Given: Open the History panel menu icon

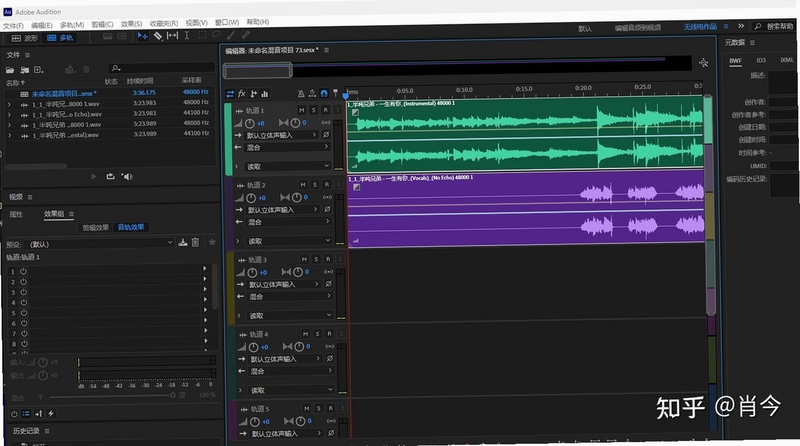Looking at the screenshot, I should pos(47,431).
